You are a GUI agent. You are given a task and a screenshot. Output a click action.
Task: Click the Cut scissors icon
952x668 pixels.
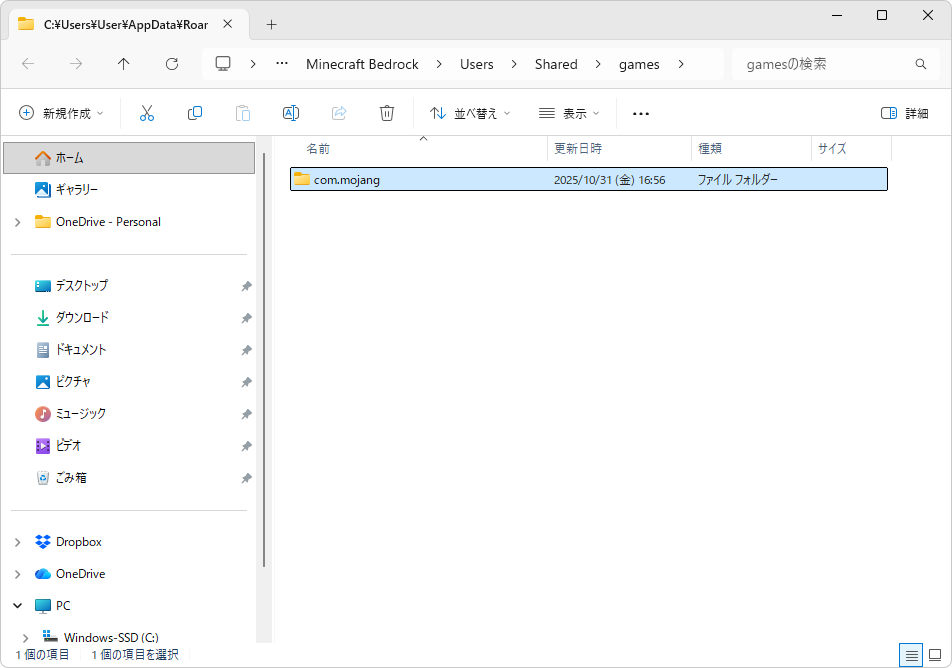(x=147, y=114)
